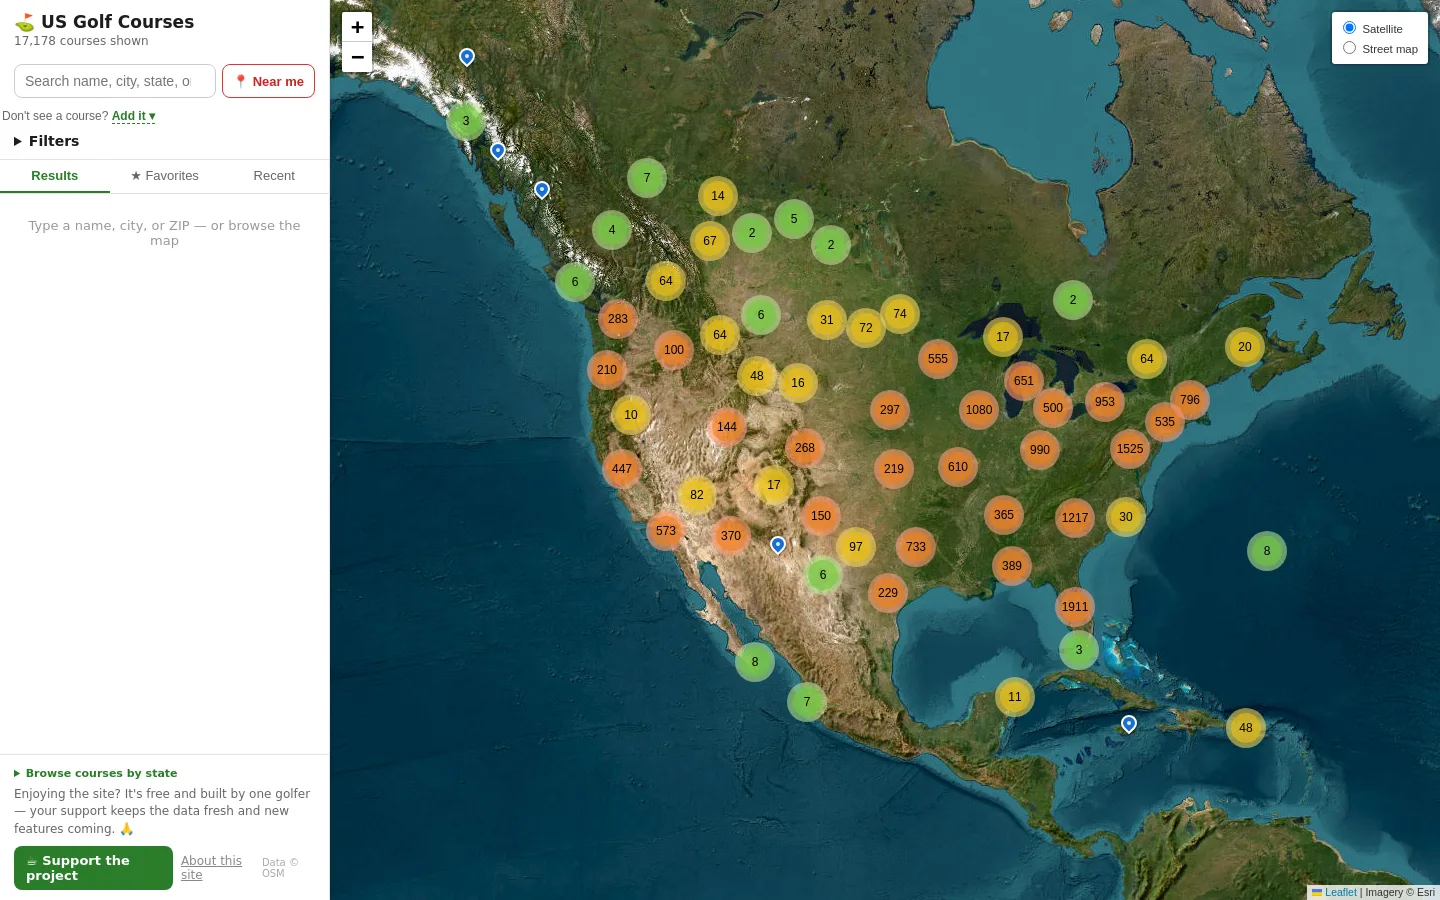Click the green cluster labeled 7 in Mexico
Screen dimensions: 1440x900
tap(807, 702)
